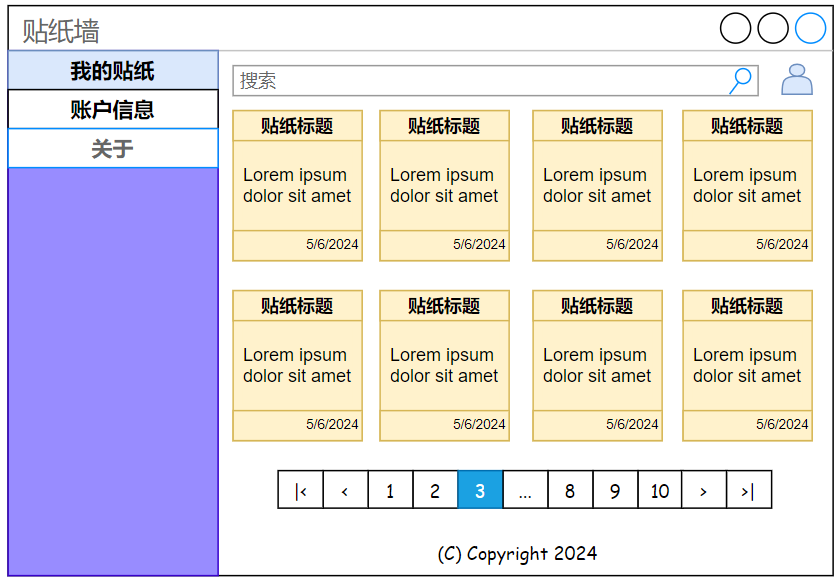Select 账户信息 in the sidebar

point(113,109)
